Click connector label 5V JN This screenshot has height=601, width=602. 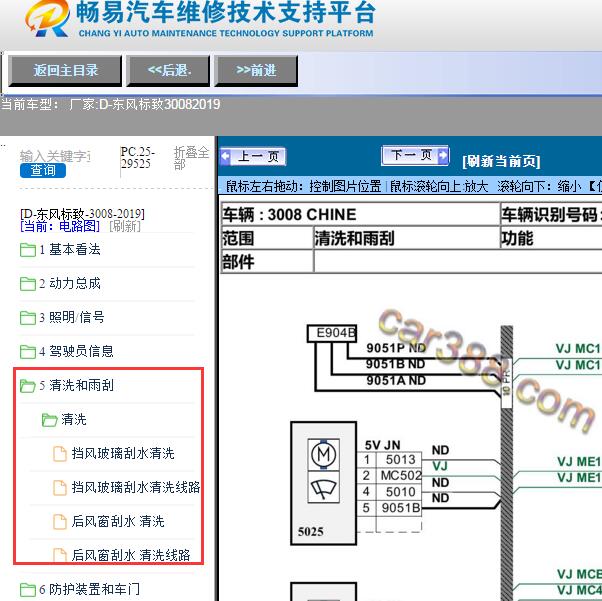pos(382,445)
